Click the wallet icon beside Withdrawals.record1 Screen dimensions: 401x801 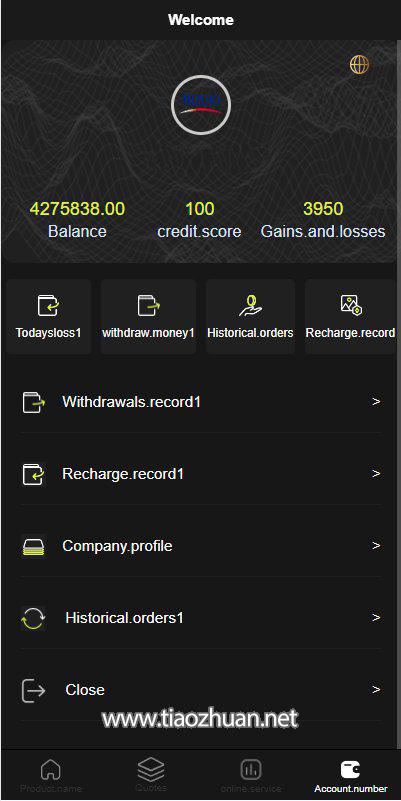34,402
